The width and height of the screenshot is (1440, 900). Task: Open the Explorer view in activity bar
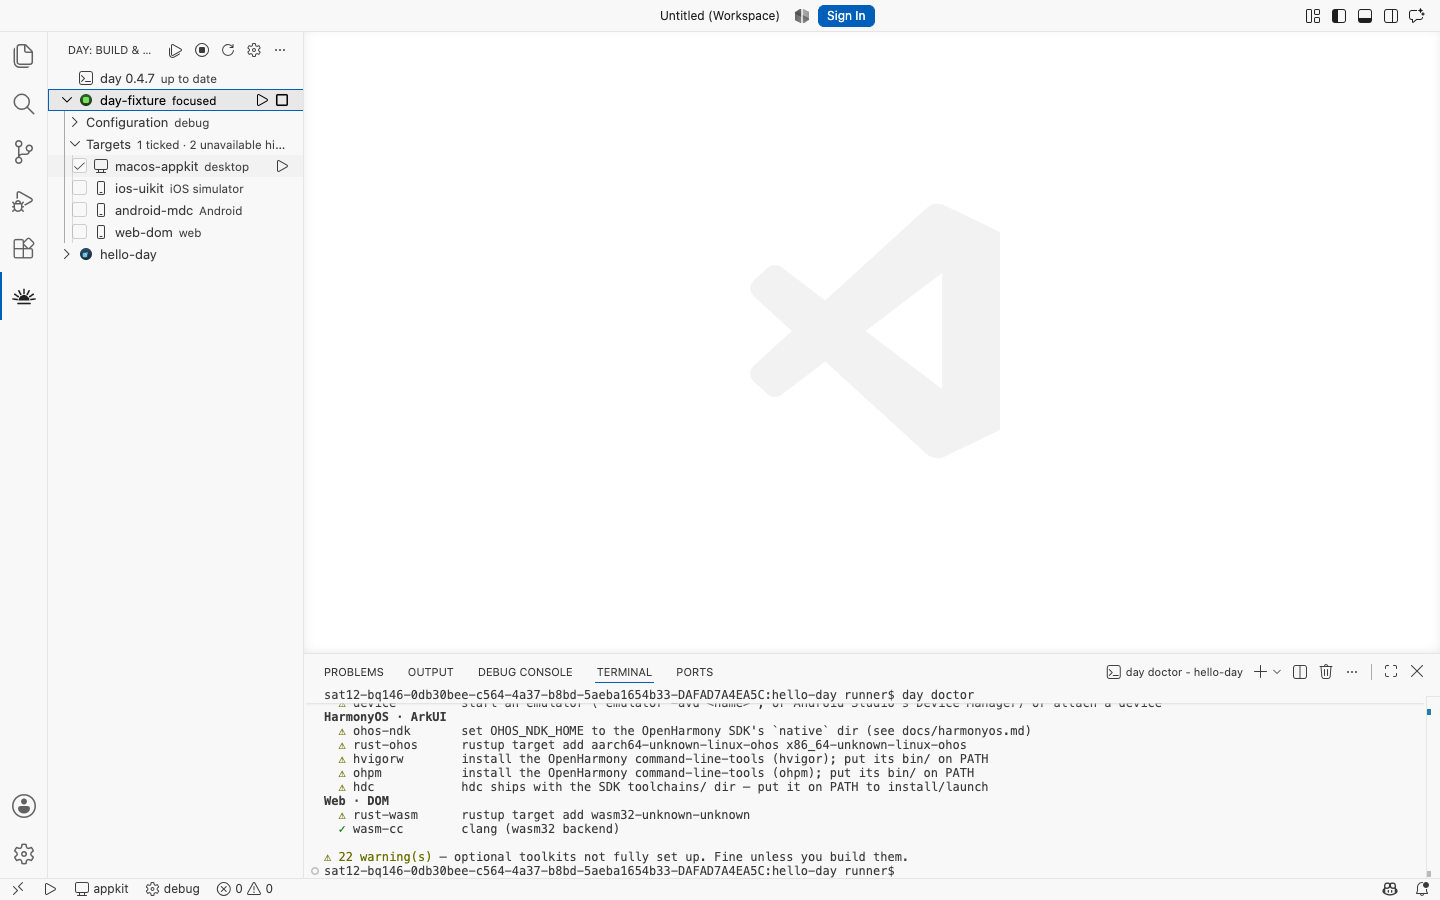click(24, 55)
